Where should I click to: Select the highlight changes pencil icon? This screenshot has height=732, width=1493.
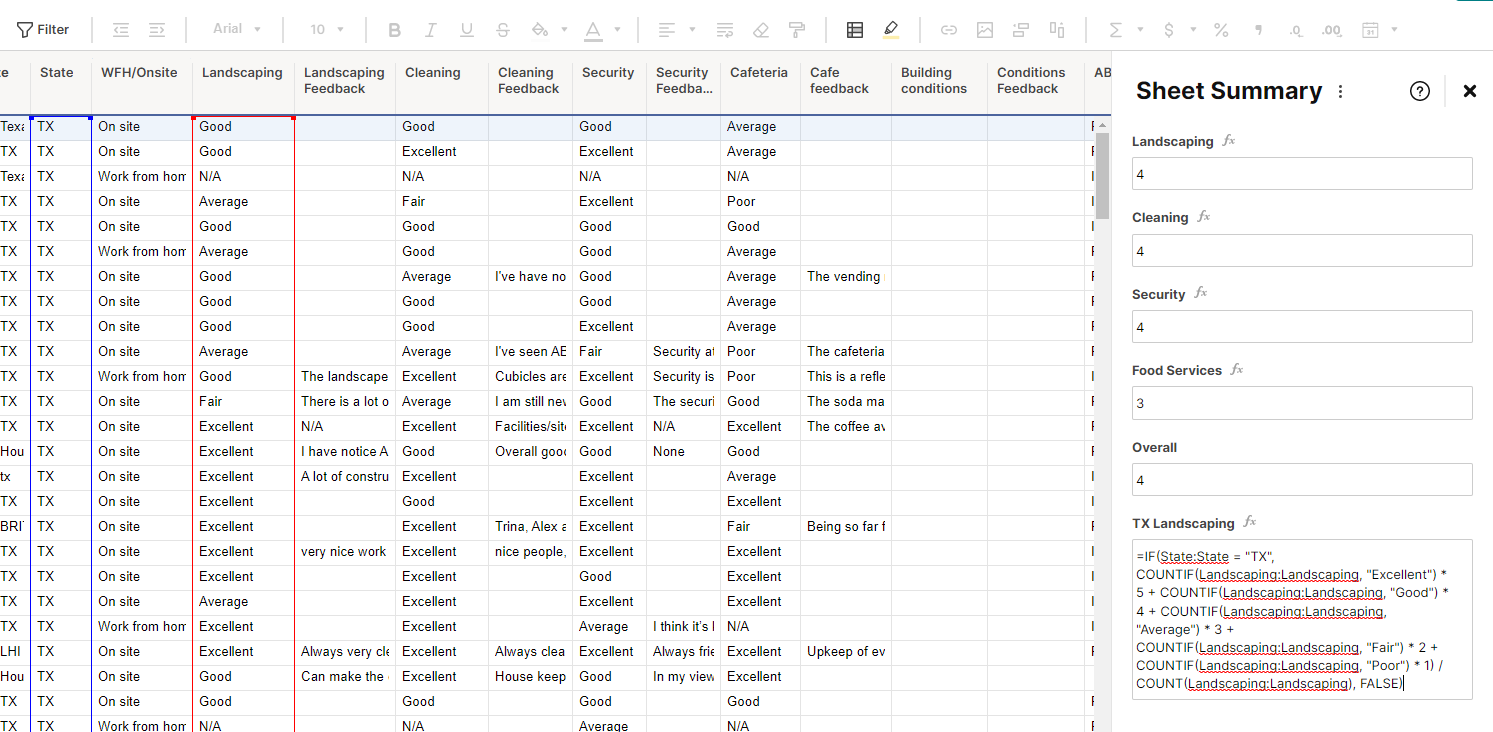point(890,29)
